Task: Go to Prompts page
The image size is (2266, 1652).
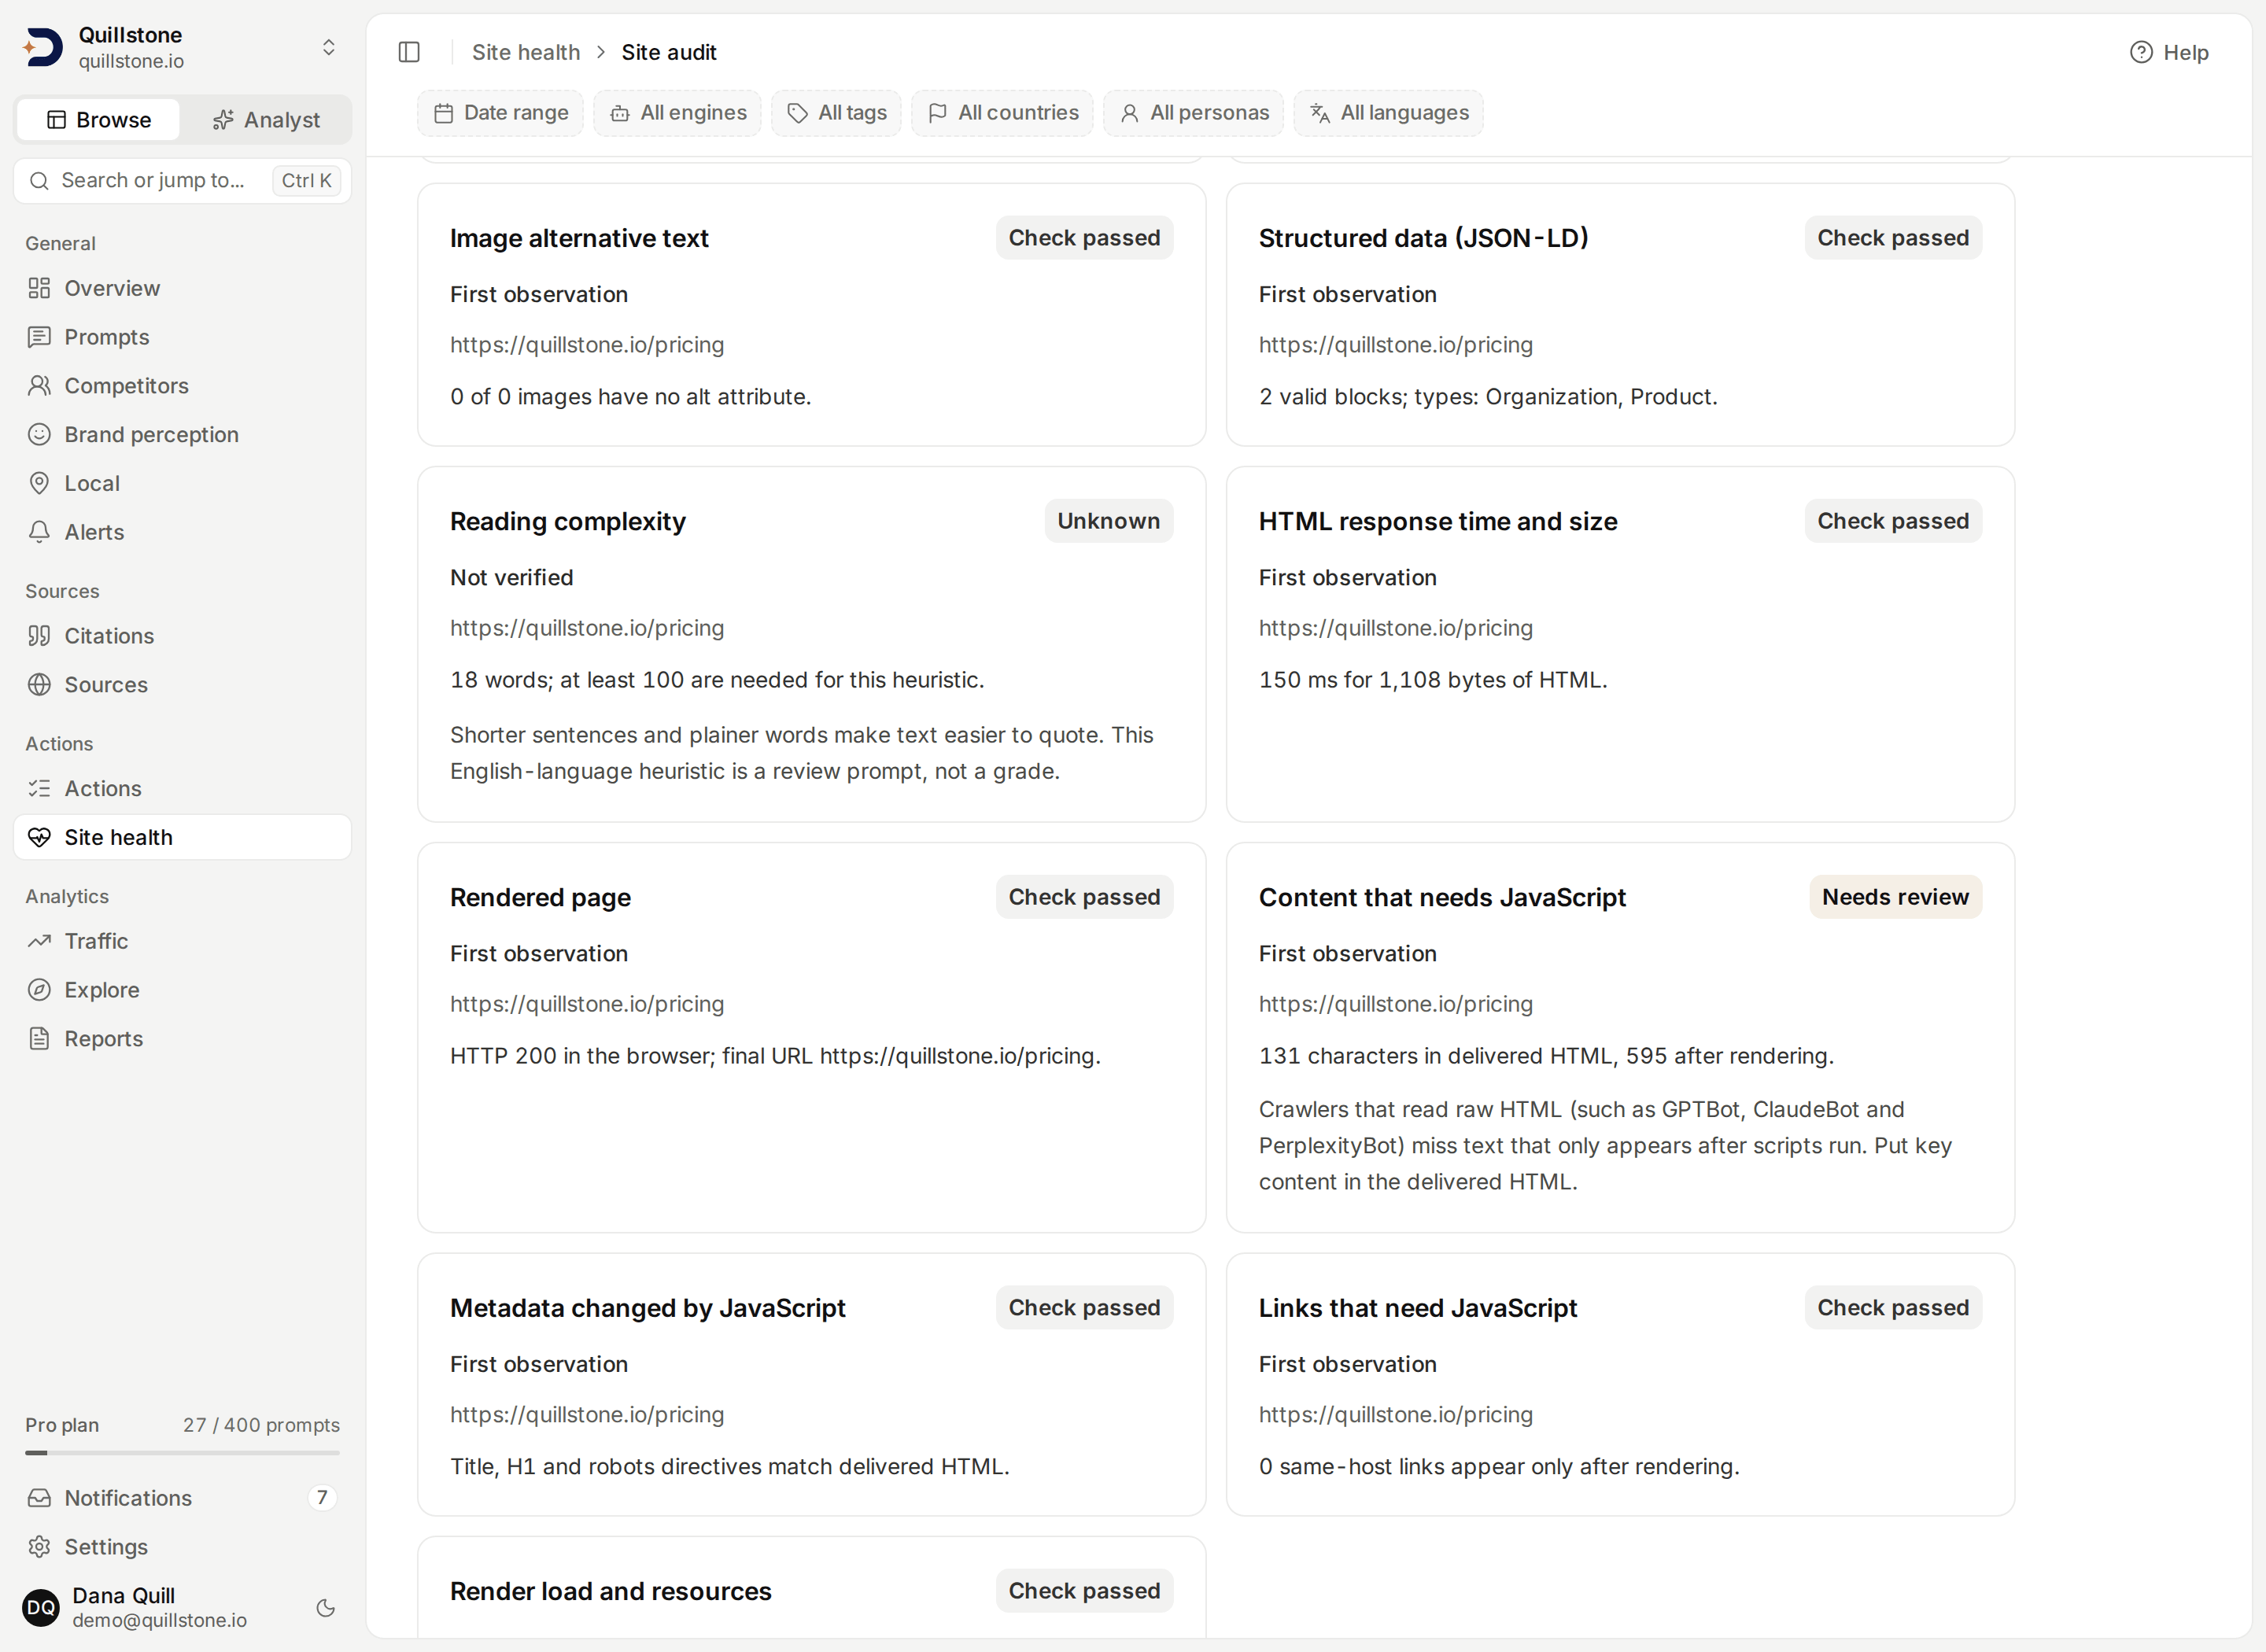Action: [x=183, y=337]
